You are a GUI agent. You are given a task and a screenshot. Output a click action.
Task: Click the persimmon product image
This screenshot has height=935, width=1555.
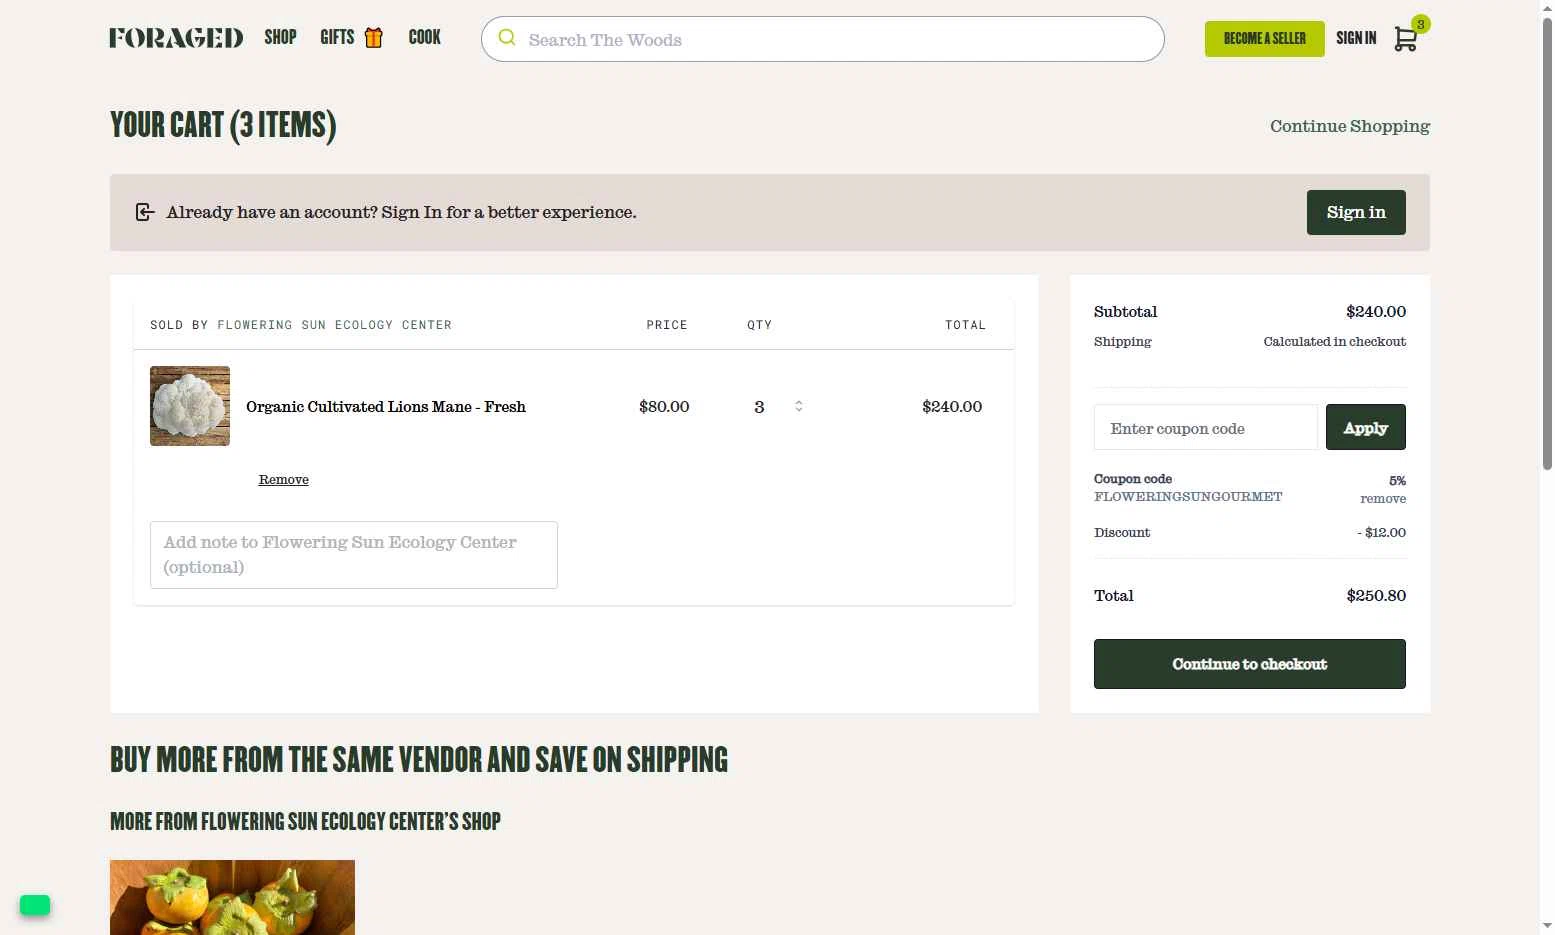[232, 897]
